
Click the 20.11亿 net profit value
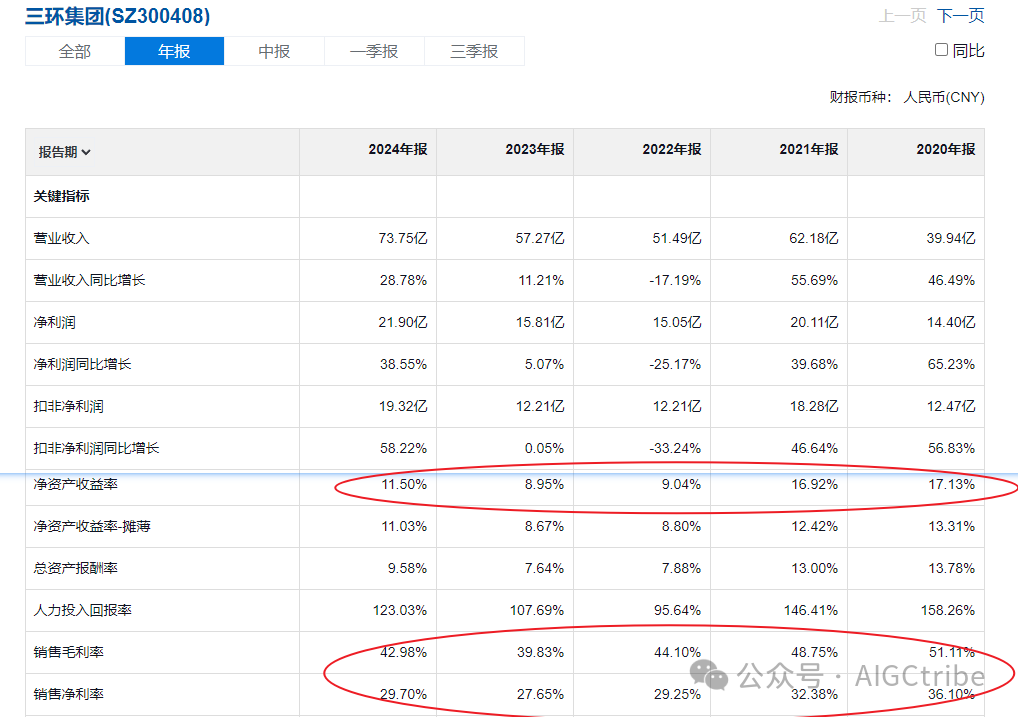click(814, 322)
